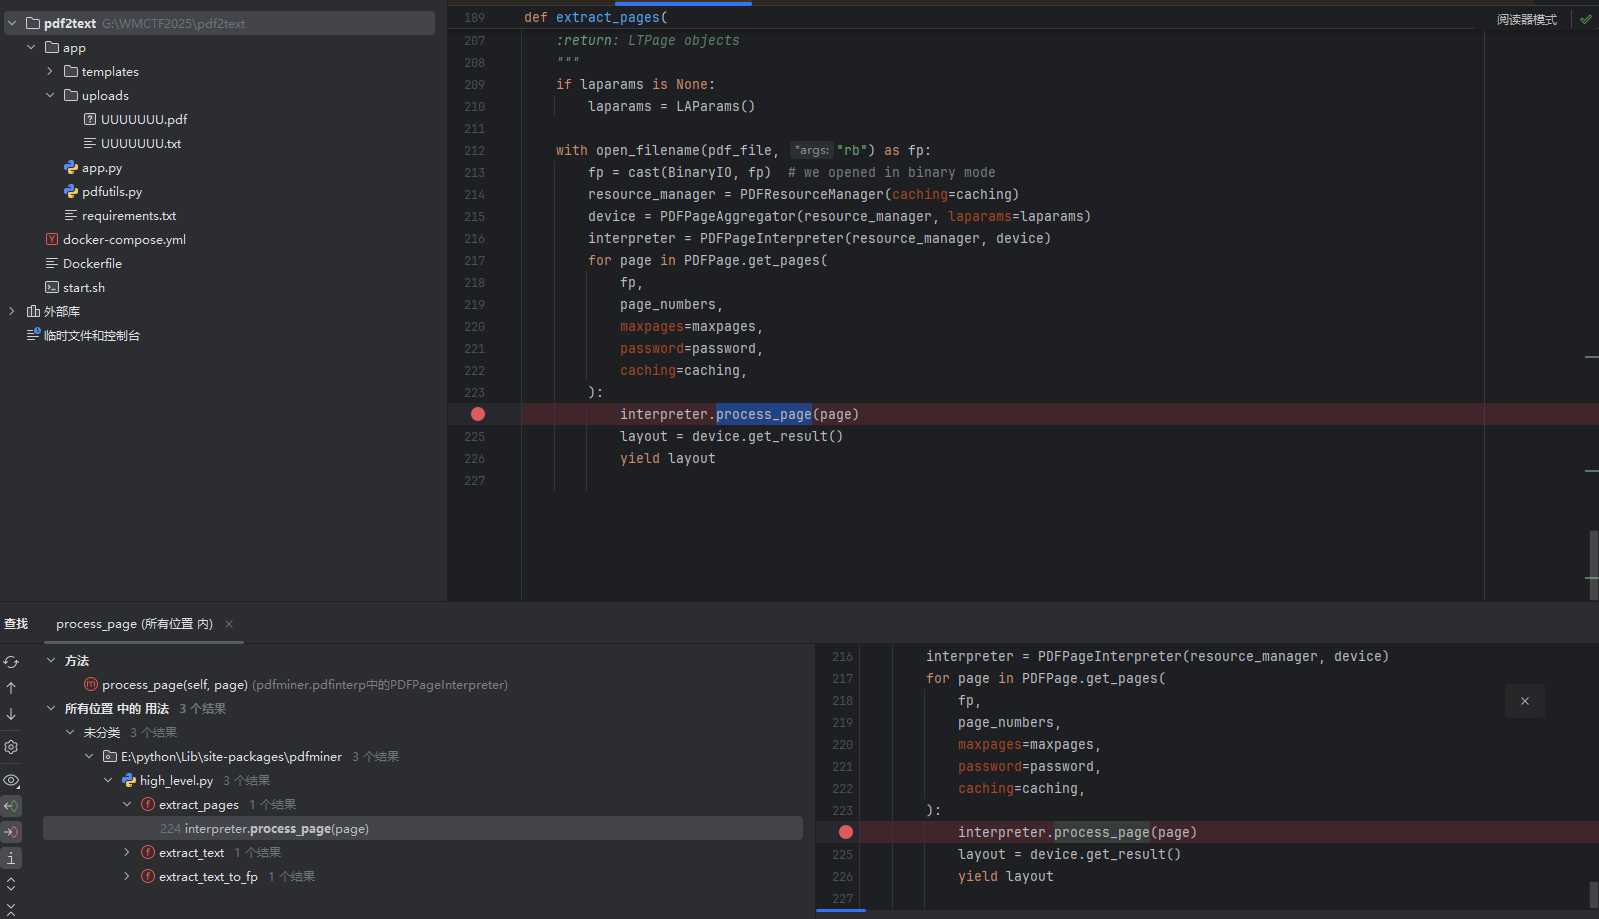Open app.py in project tree
1599x919 pixels.
click(x=102, y=168)
